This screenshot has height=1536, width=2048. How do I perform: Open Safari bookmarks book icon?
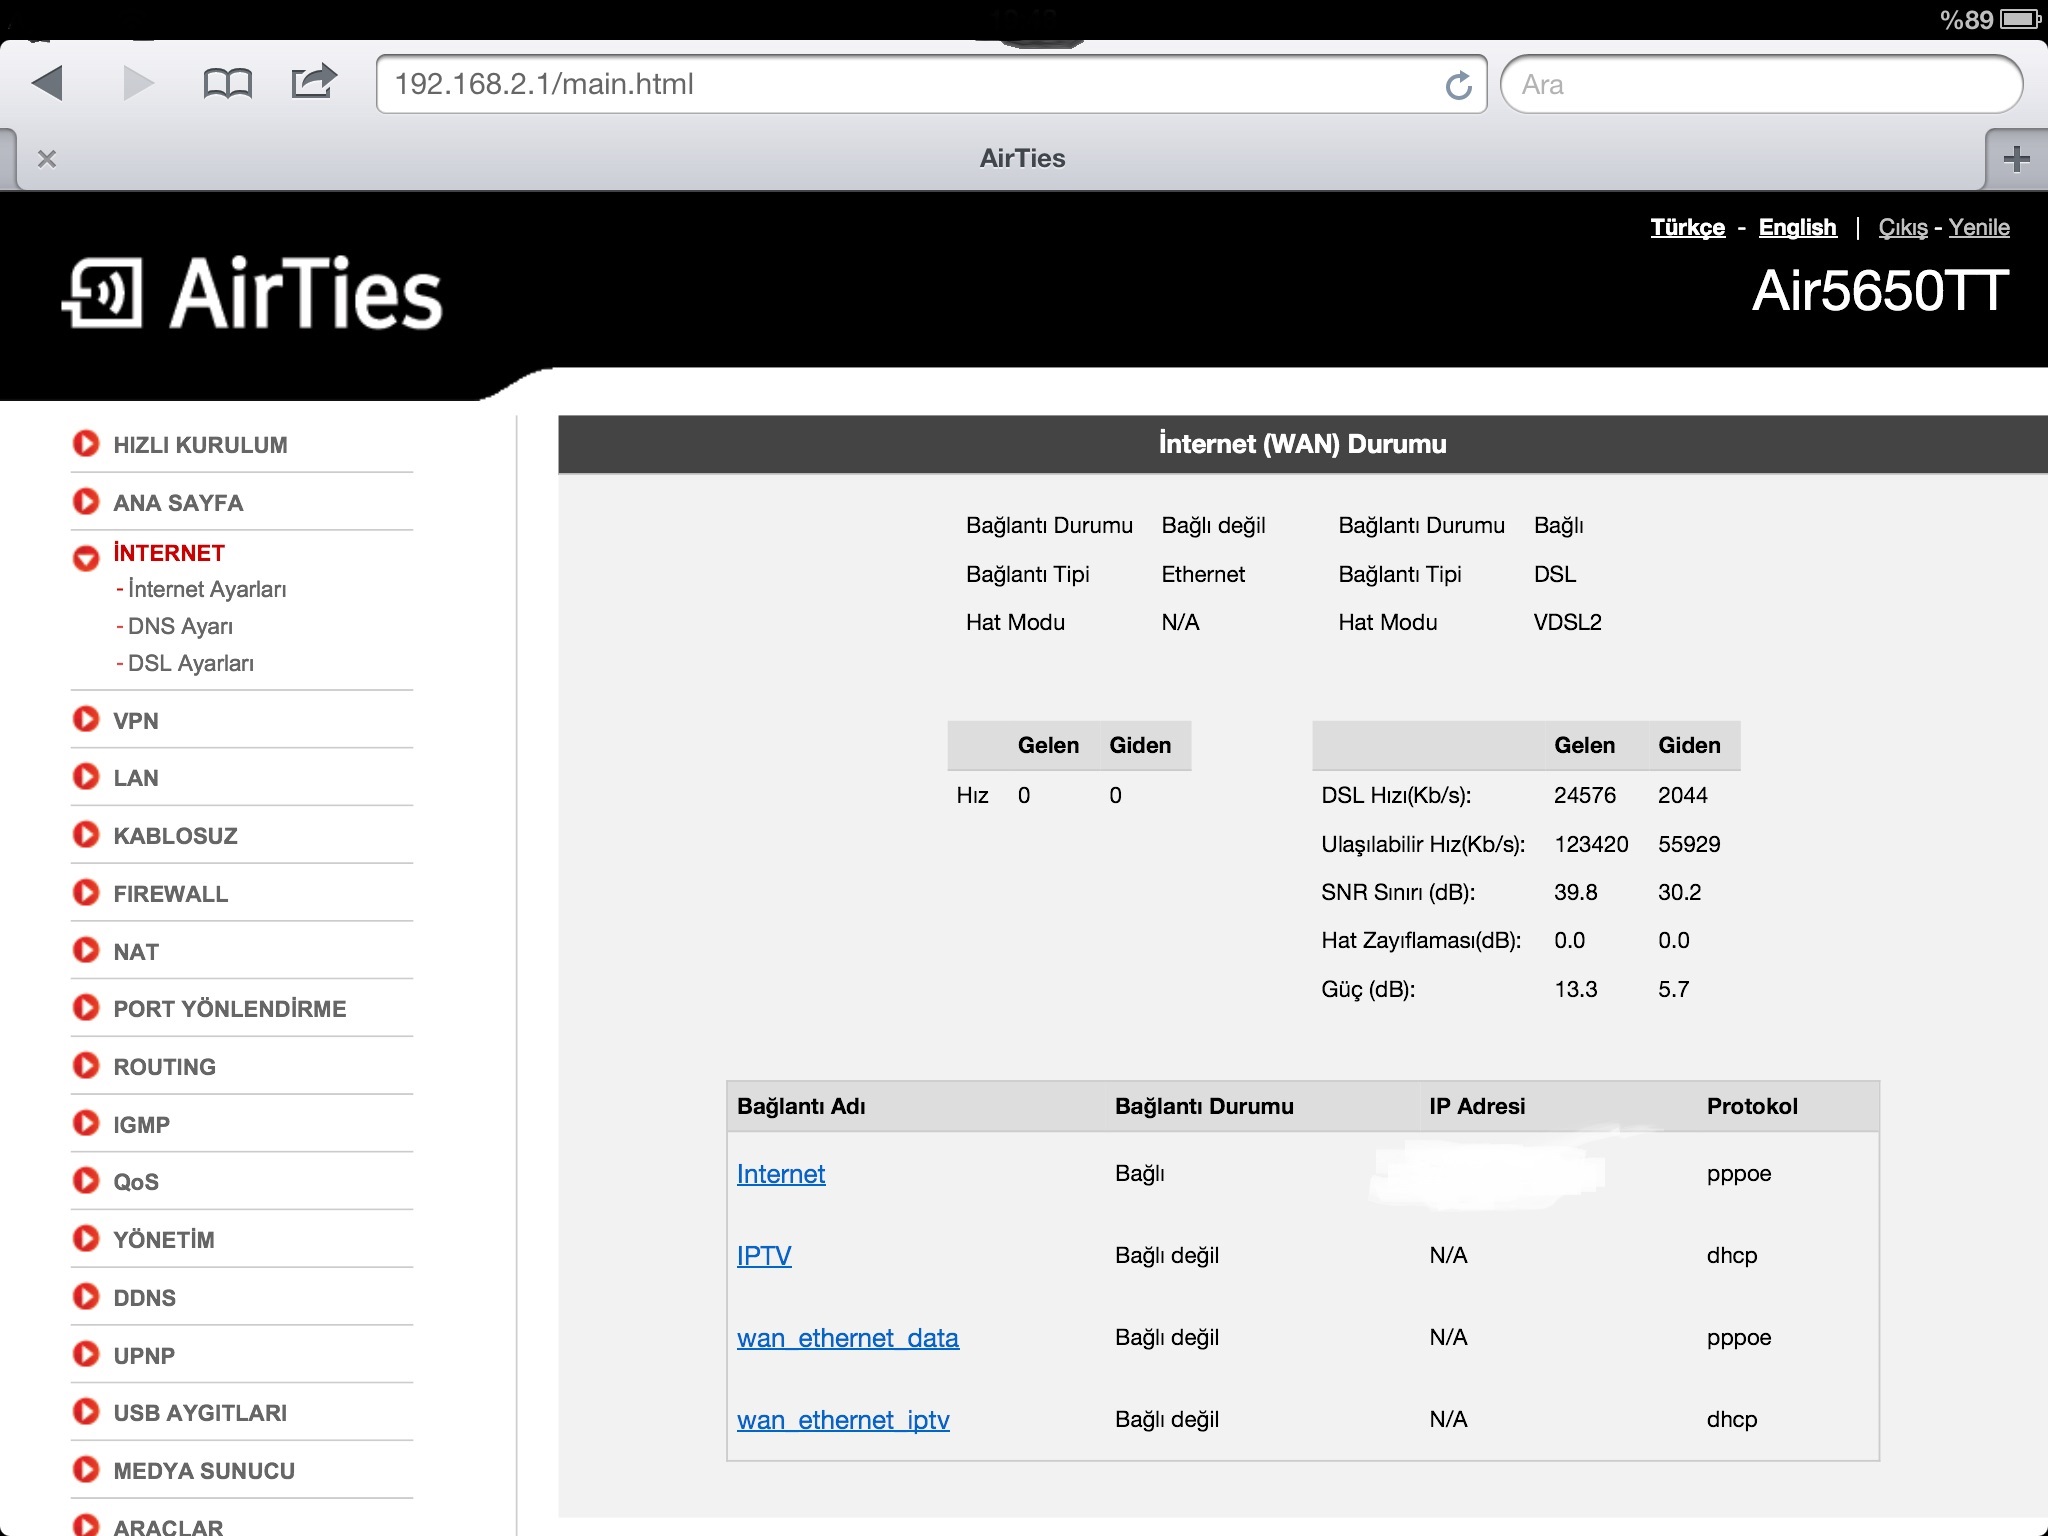(227, 84)
